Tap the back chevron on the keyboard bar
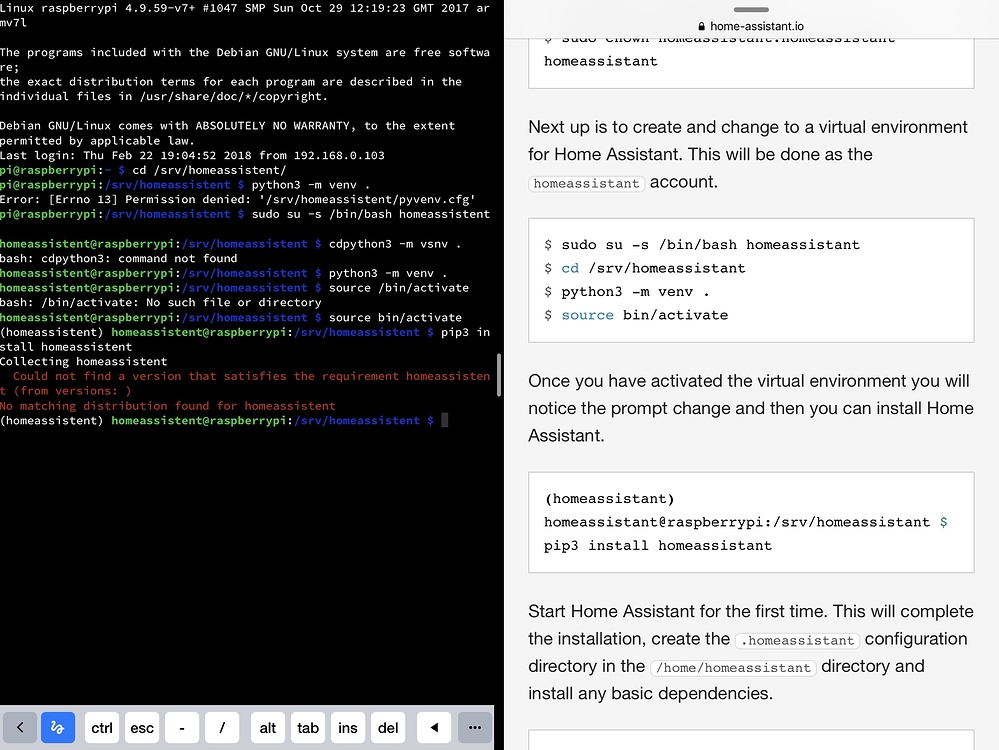Screen dimensions: 999x750 pyautogui.click(x=19, y=727)
